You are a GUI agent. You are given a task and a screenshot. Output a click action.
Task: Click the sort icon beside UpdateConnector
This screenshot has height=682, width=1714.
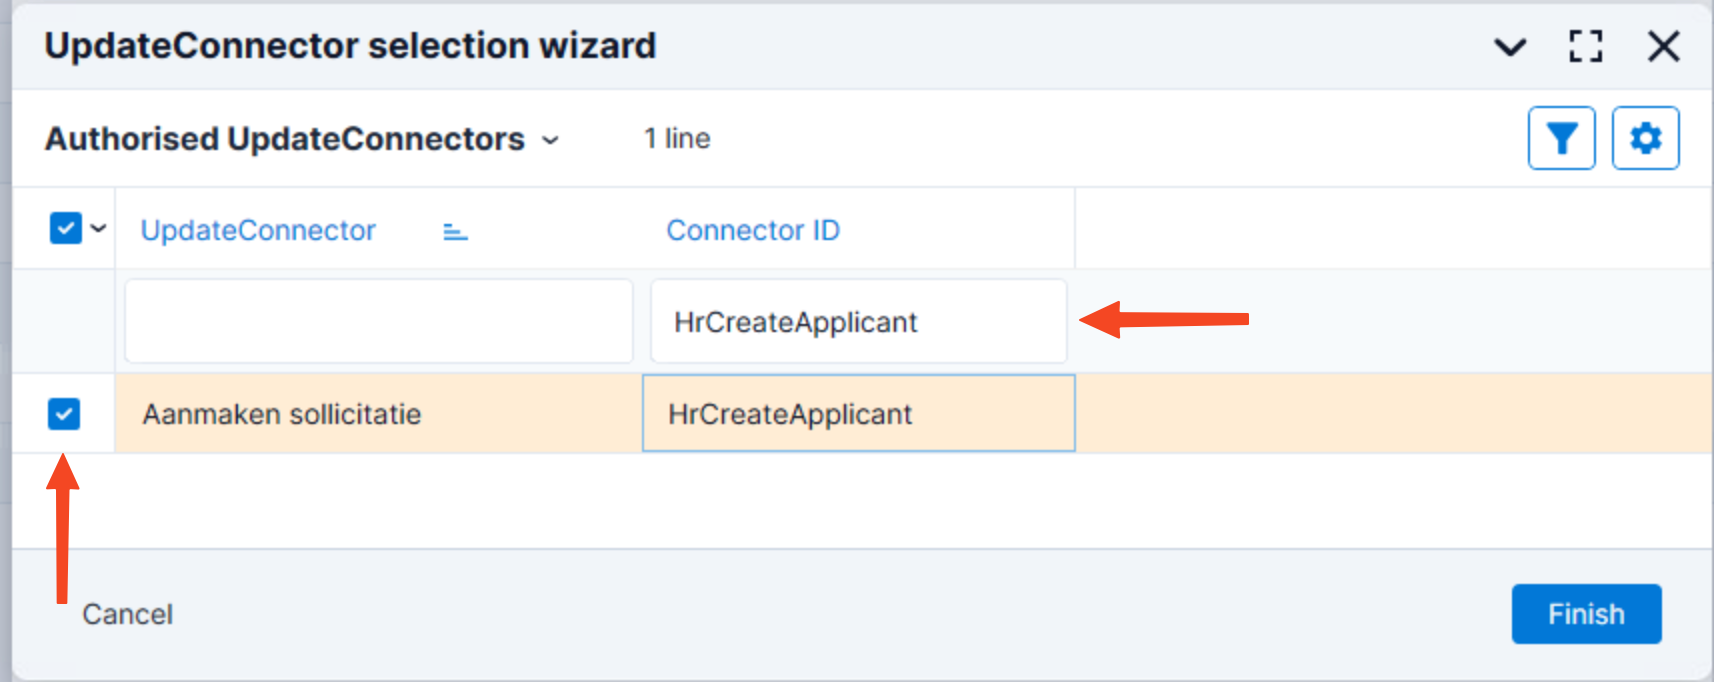point(455,231)
